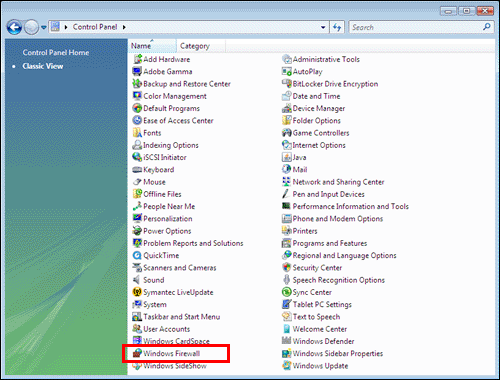Sort items by the Name column

click(152, 46)
